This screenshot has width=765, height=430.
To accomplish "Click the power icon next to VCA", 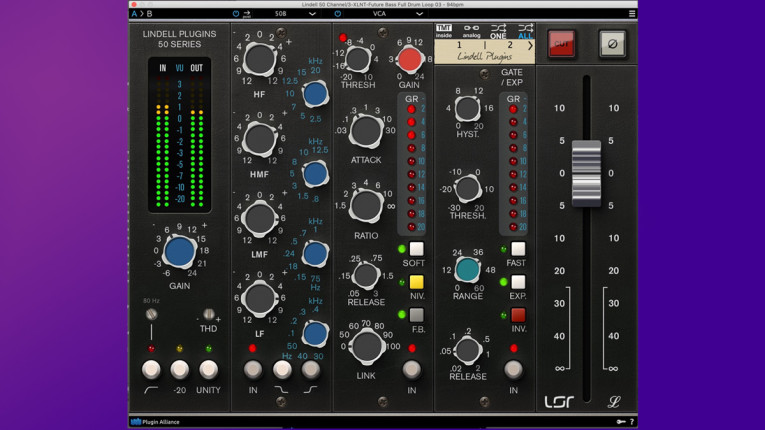I will point(338,14).
